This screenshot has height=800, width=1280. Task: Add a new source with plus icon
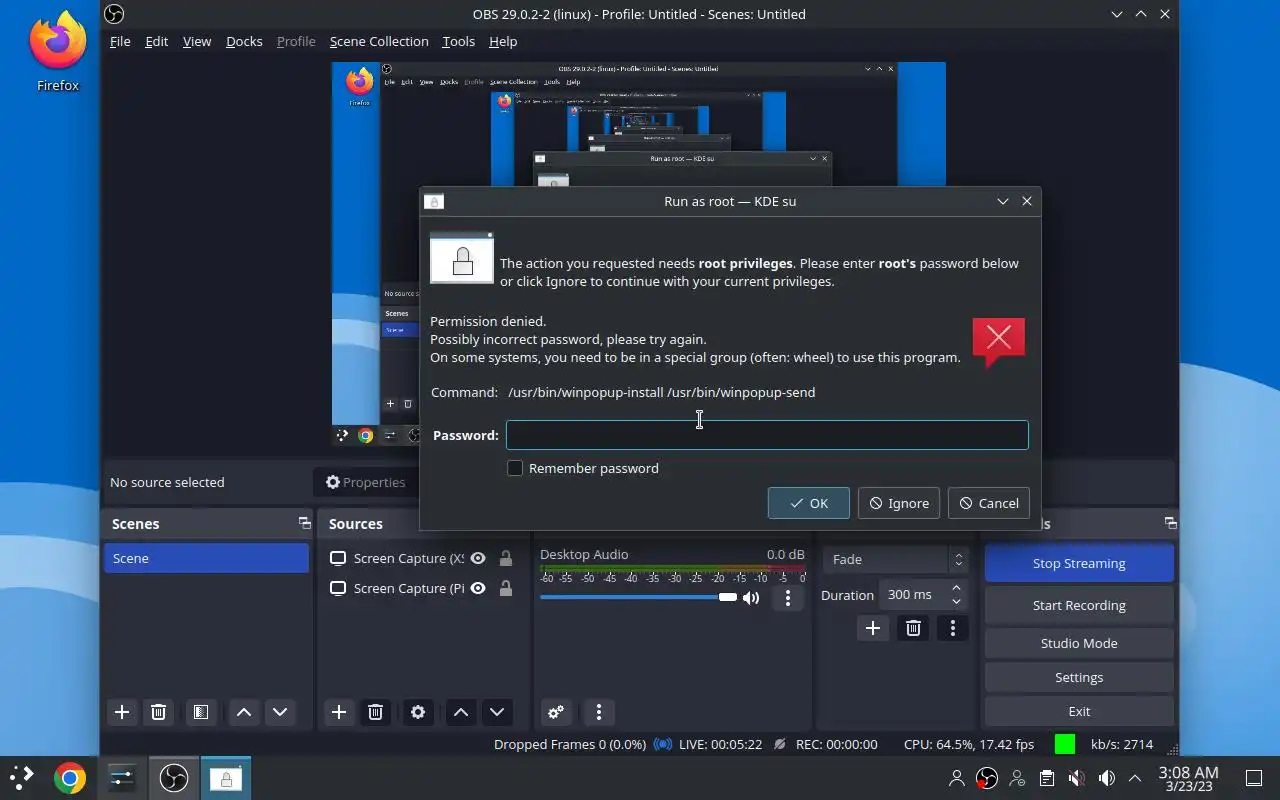(x=339, y=712)
